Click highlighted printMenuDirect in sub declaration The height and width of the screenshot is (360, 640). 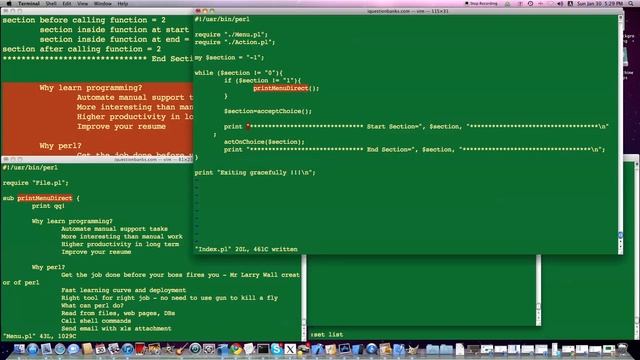click(44, 198)
